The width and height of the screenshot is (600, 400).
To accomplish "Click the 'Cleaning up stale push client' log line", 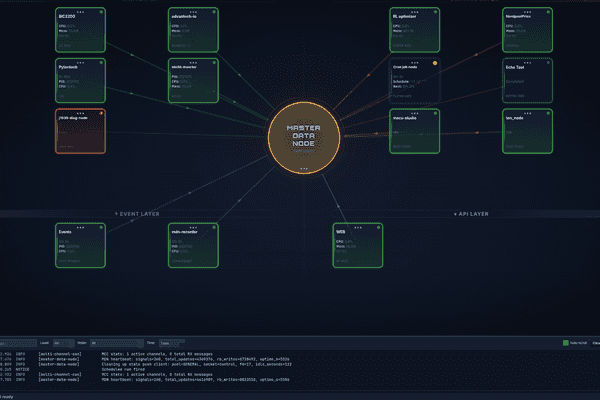I will coord(197,364).
